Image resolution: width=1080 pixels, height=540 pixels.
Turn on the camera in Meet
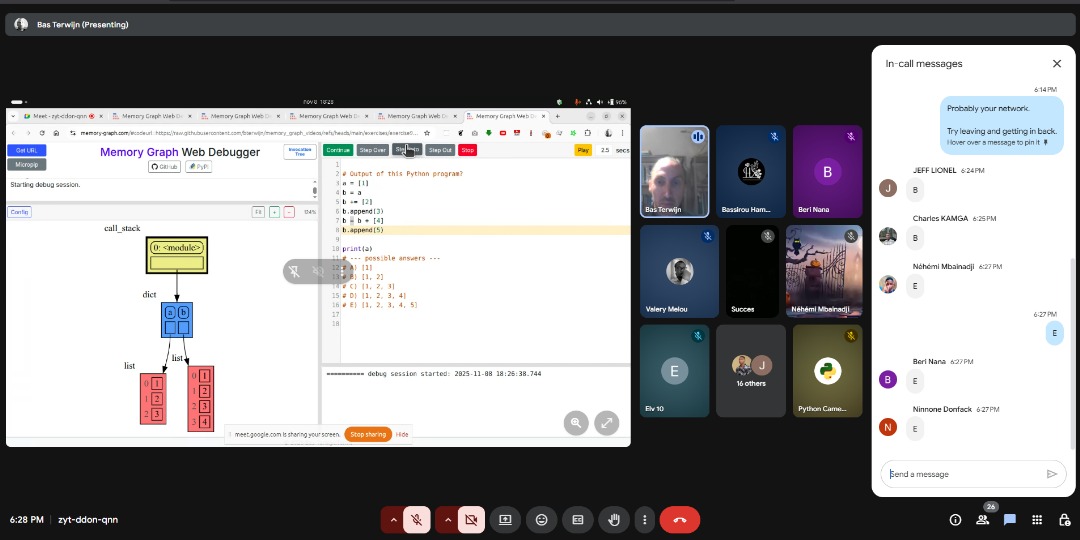(471, 520)
